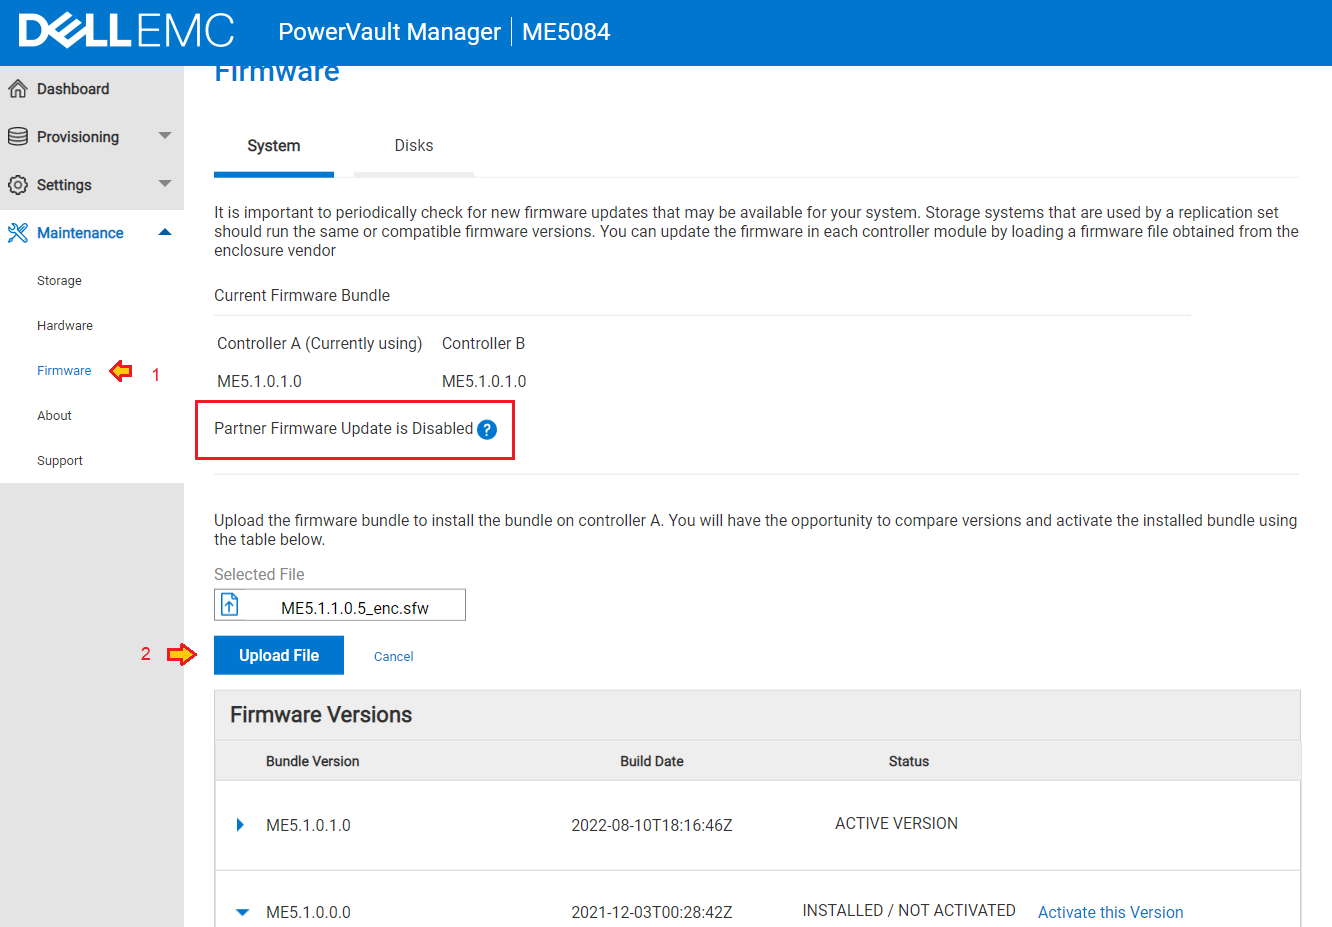The width and height of the screenshot is (1332, 927).
Task: Activate the ME5.1.0.0.0 firmware version
Action: pos(1110,911)
